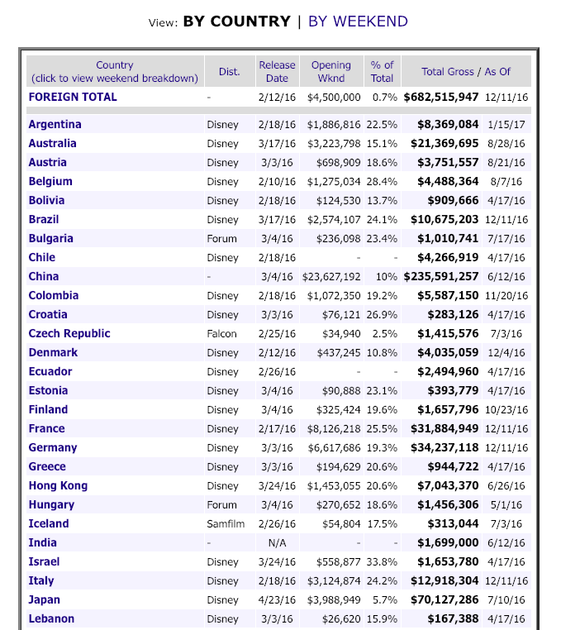Open the Czech Republic link
Image resolution: width=580 pixels, height=630 pixels.
pyautogui.click(x=69, y=333)
